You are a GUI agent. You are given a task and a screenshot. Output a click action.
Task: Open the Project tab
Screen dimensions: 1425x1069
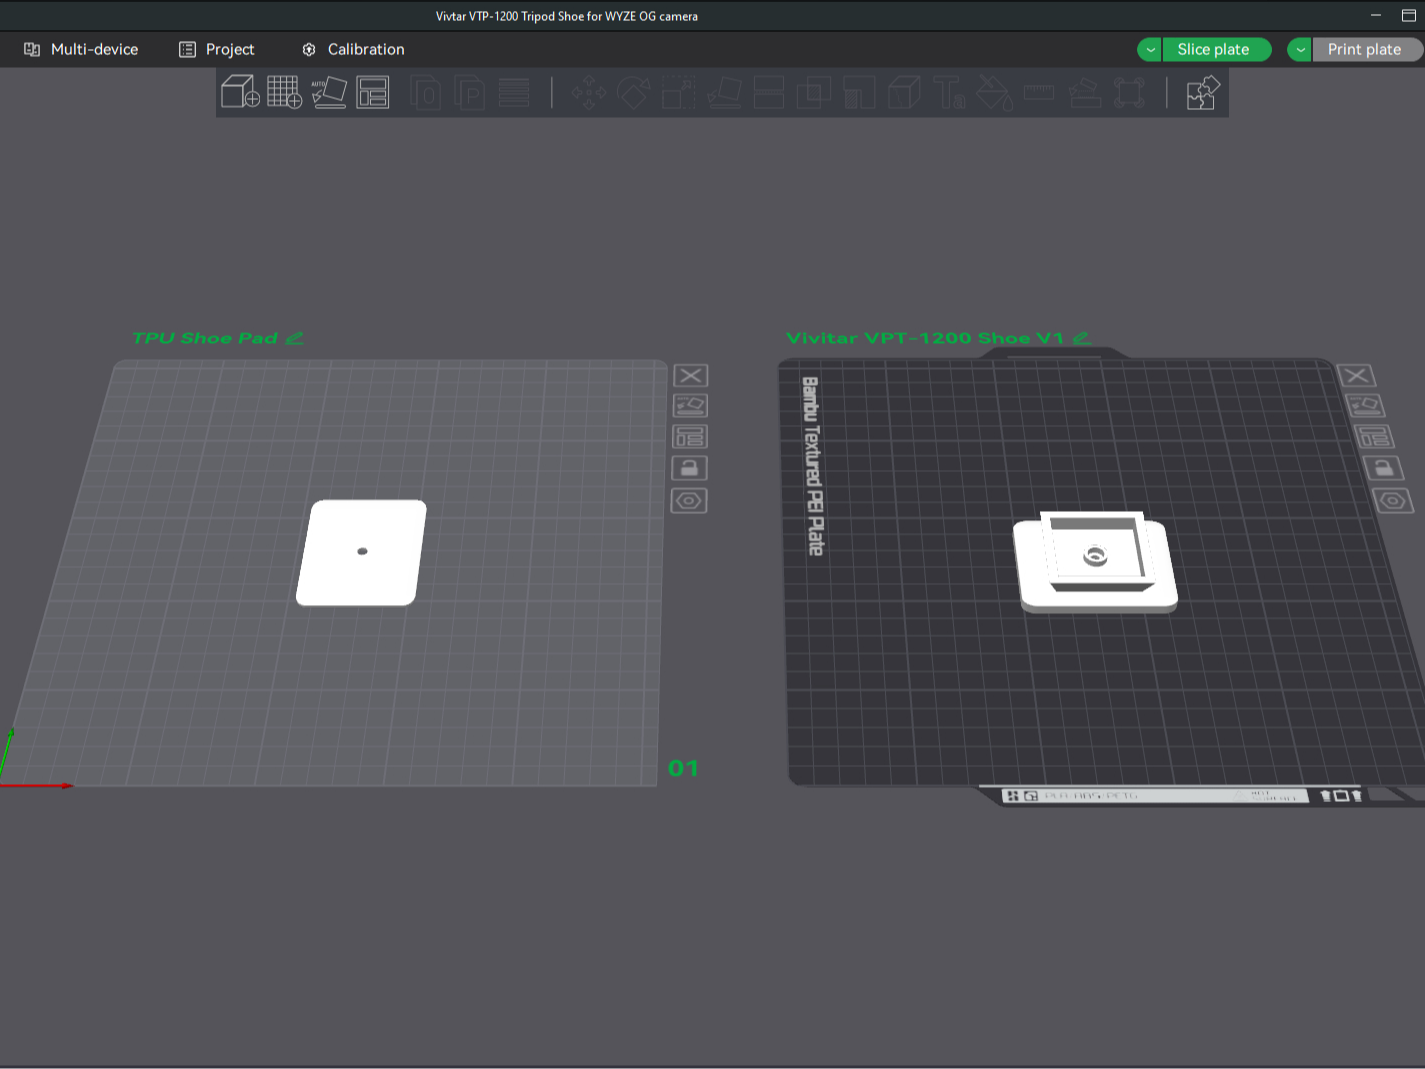tap(216, 49)
